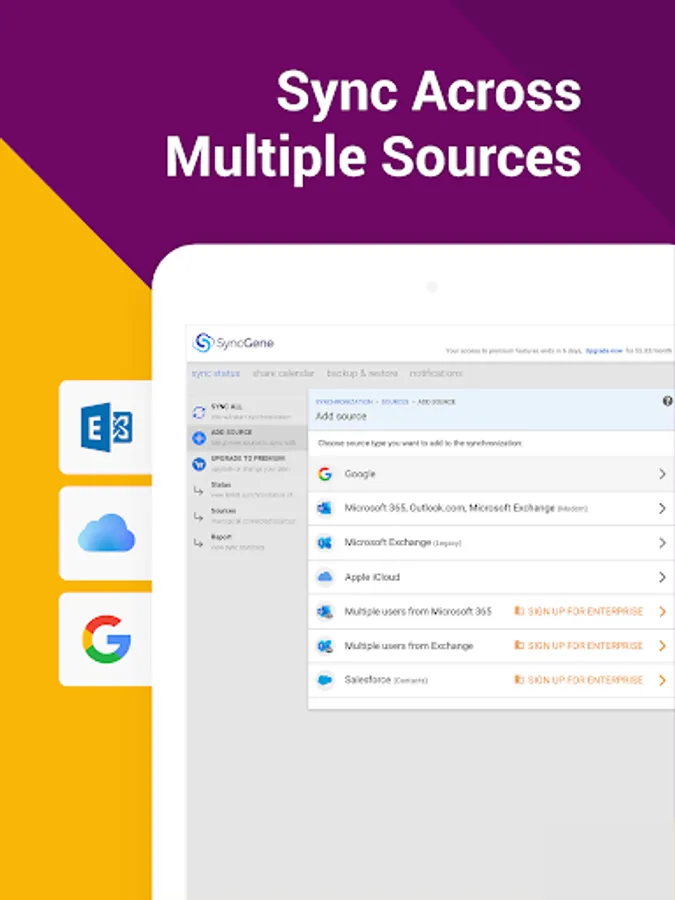The width and height of the screenshot is (675, 900).
Task: Click Sign Up For Enterprise on Salesforce row
Action: point(579,680)
